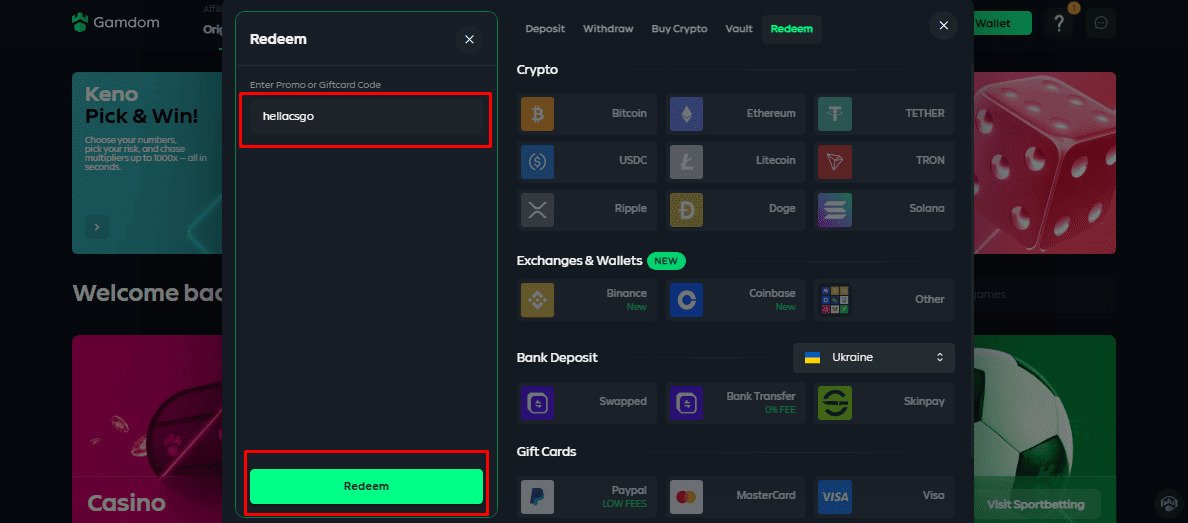Open the Withdraw tab
The image size is (1188, 523).
[x=608, y=29]
